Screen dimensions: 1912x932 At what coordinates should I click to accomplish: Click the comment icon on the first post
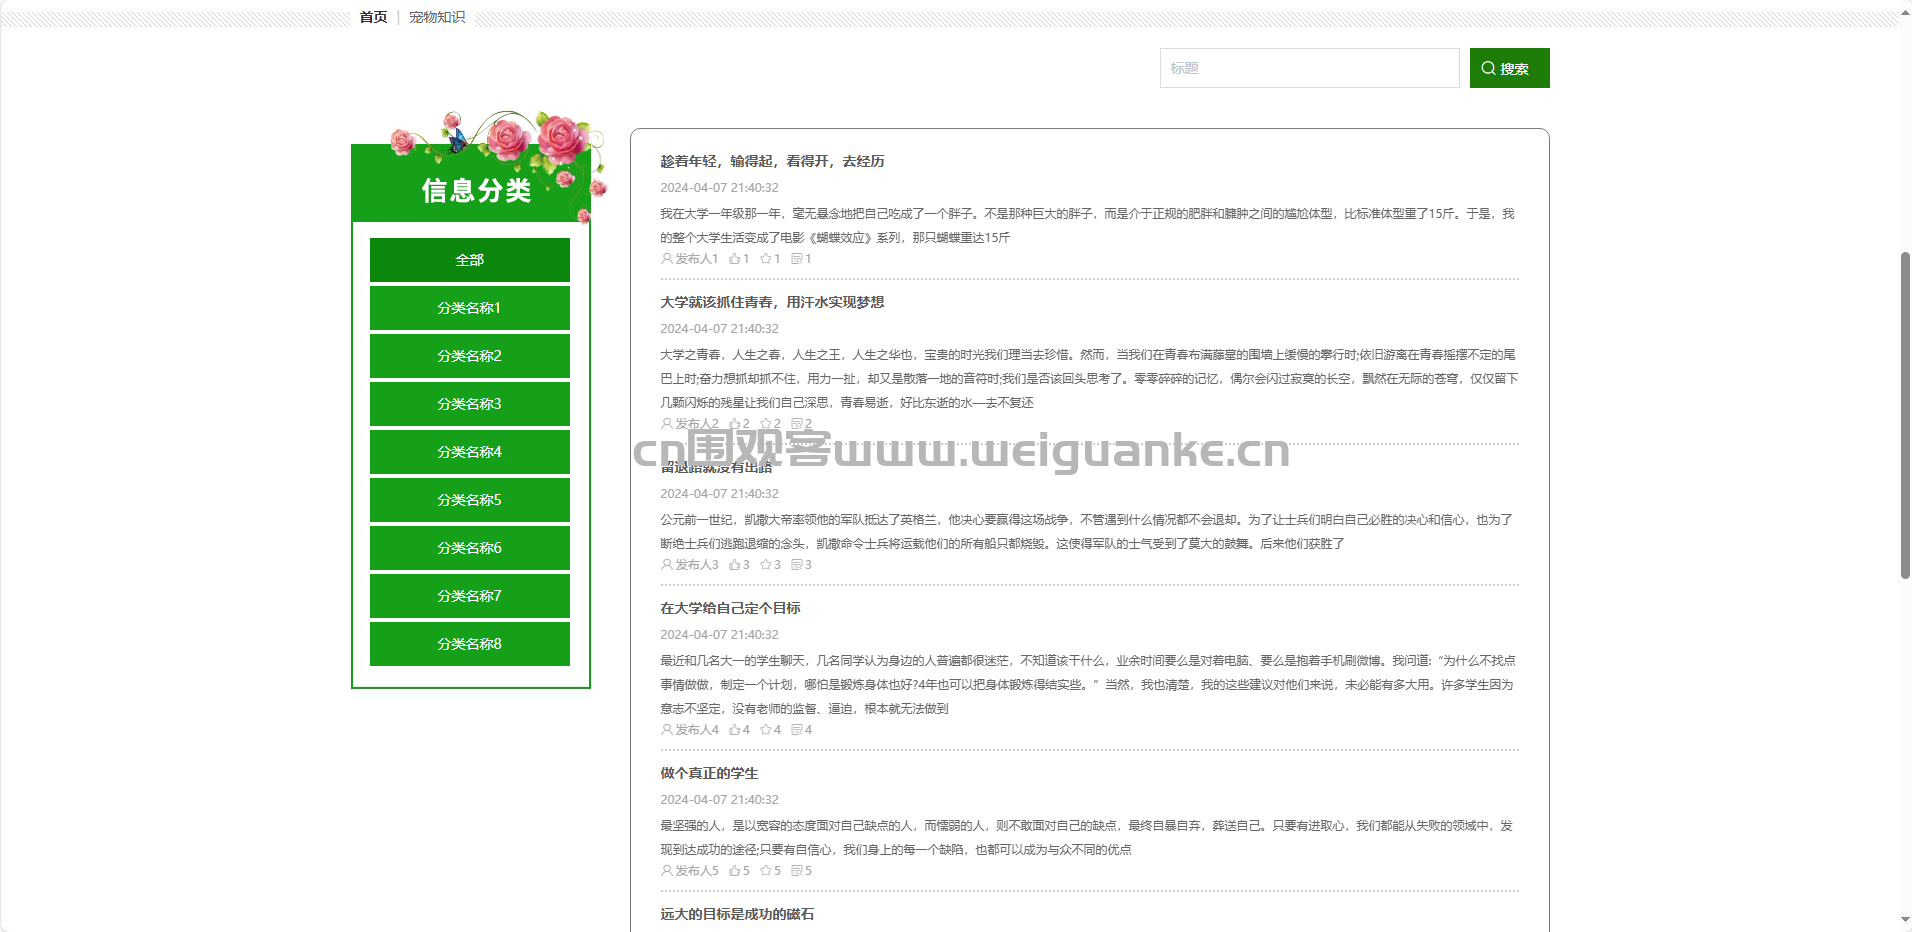(x=796, y=259)
